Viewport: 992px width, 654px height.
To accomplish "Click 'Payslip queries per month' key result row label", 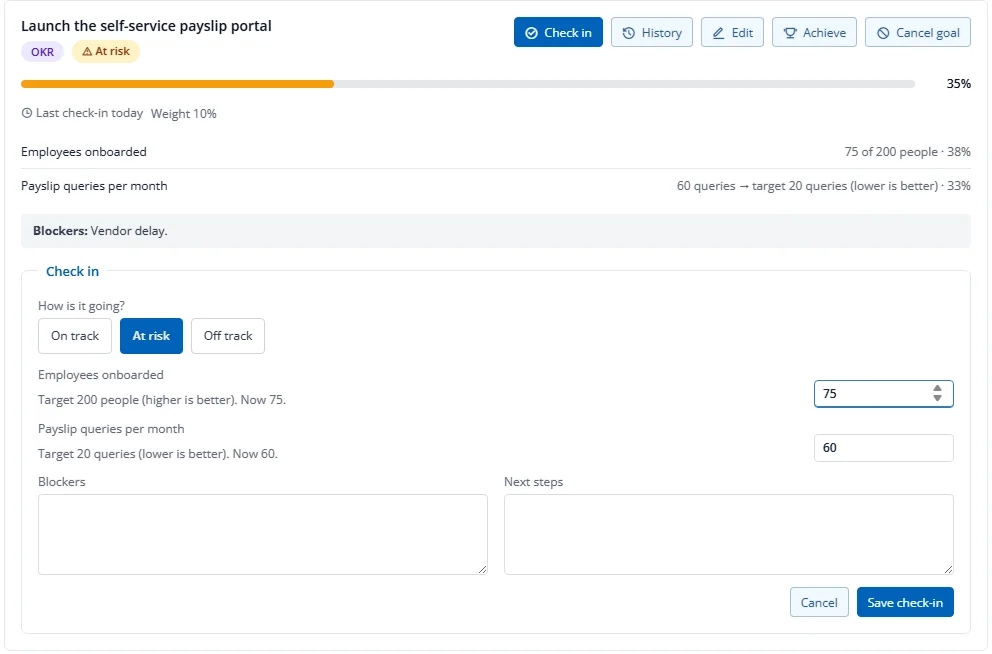I will pyautogui.click(x=94, y=186).
